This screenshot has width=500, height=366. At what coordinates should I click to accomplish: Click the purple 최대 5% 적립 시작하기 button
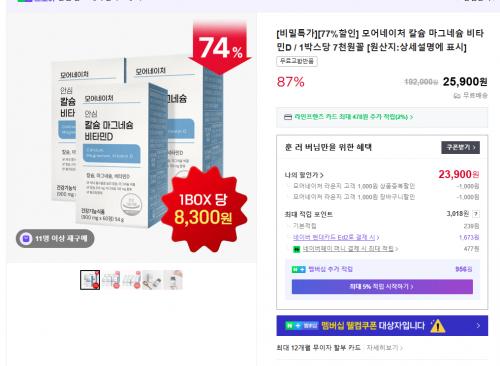(382, 287)
